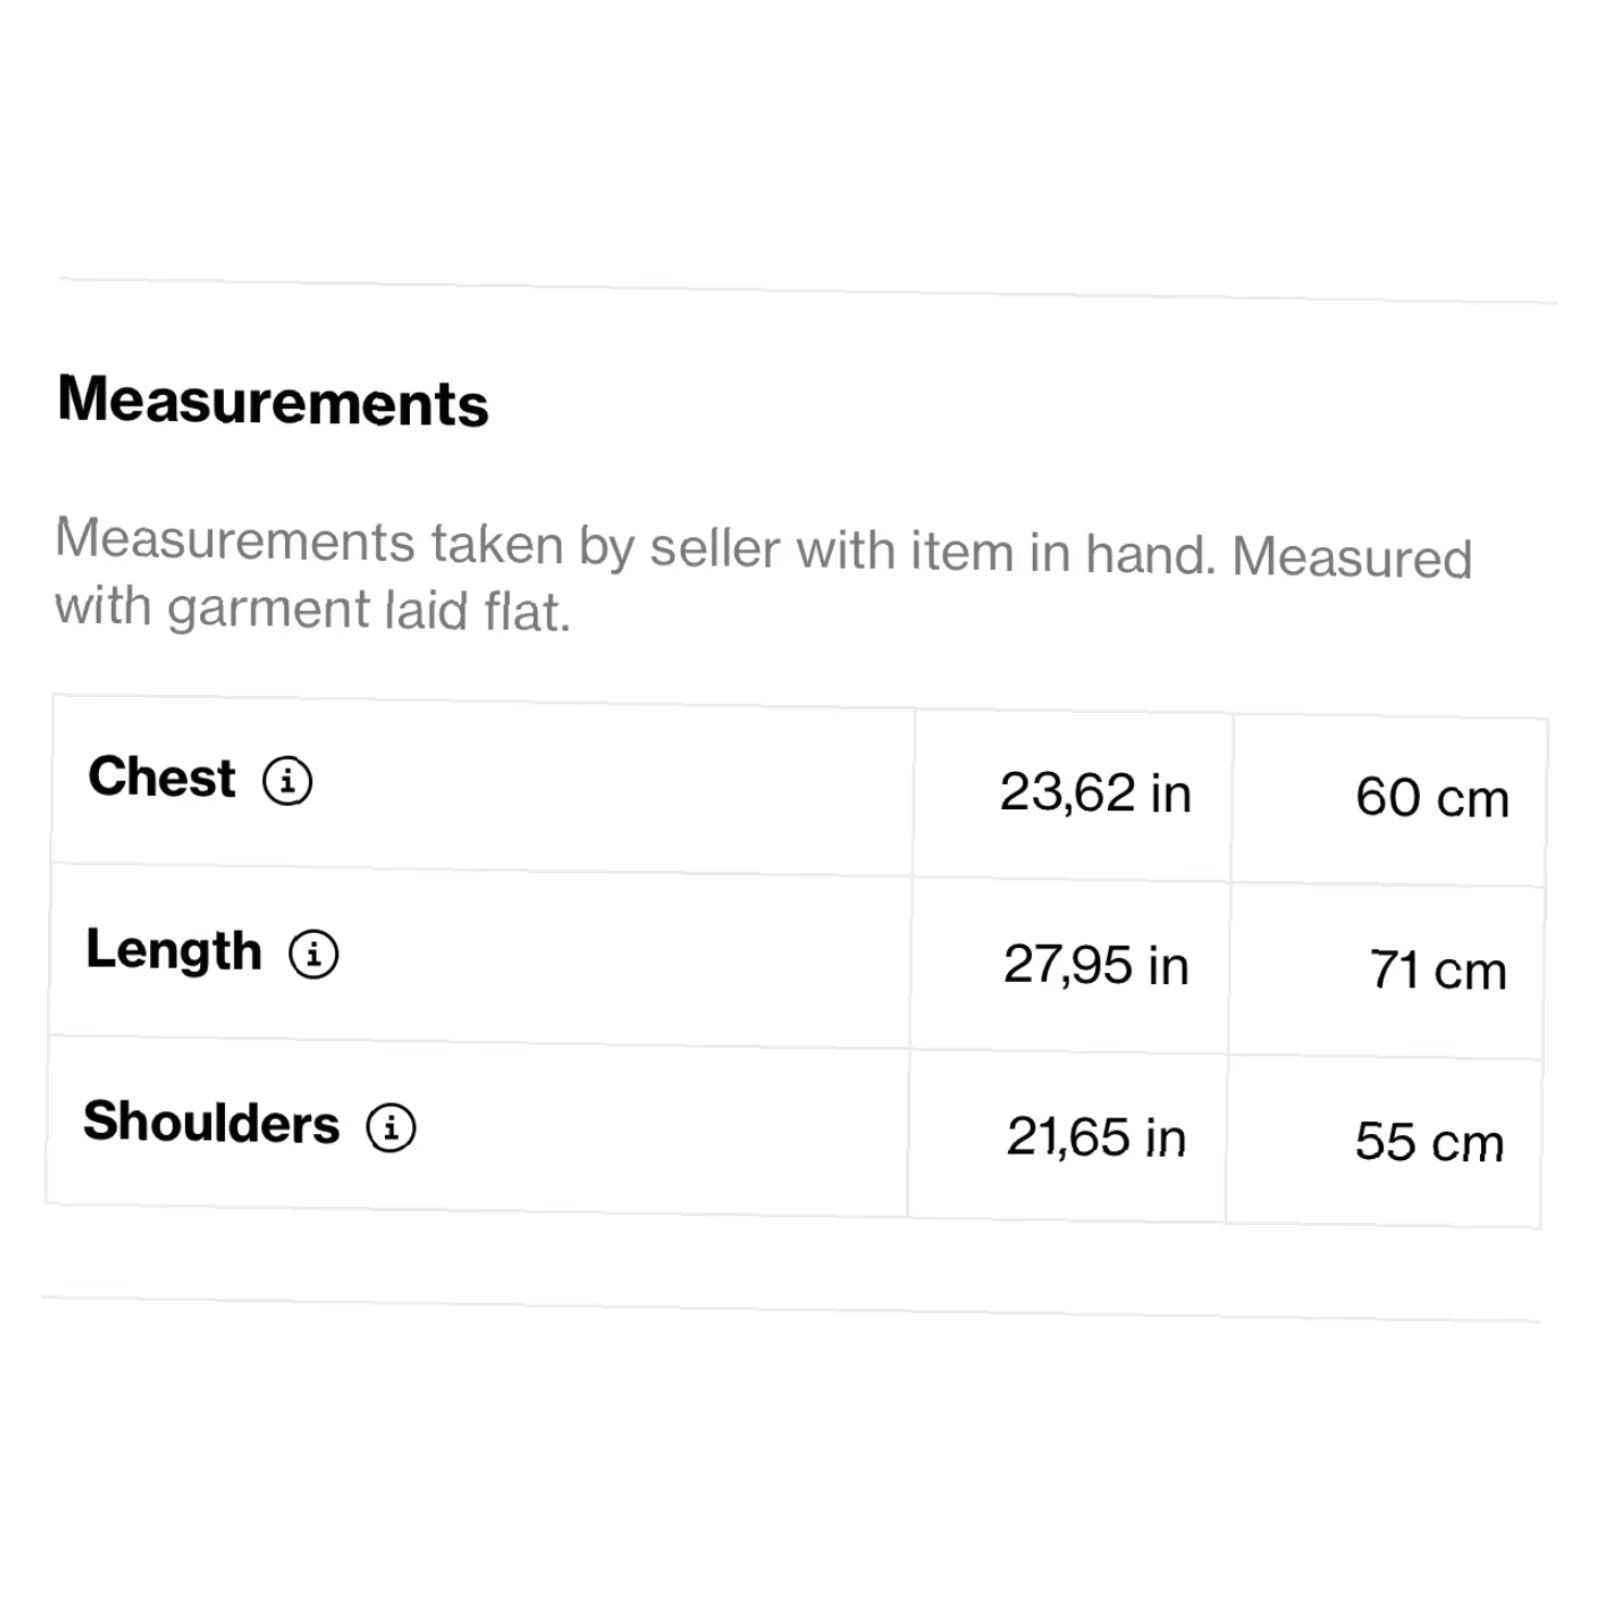Select the Chest row label
Screen dimensions: 1600x1600
[162, 777]
